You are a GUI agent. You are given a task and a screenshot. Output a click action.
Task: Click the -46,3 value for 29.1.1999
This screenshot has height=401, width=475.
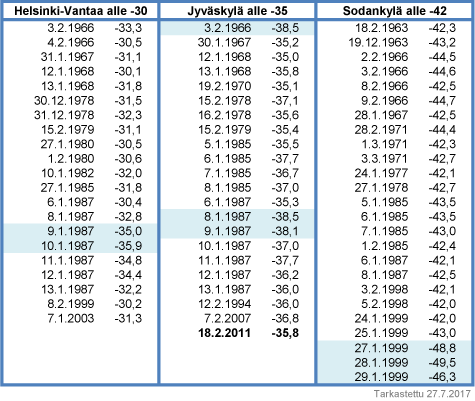tap(442, 377)
